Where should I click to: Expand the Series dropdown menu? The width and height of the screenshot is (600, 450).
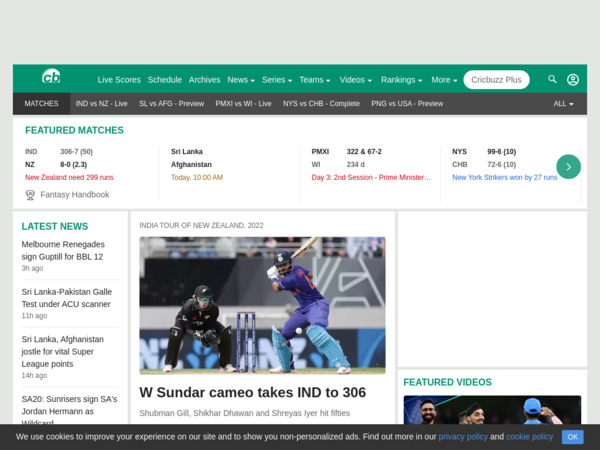(x=277, y=80)
